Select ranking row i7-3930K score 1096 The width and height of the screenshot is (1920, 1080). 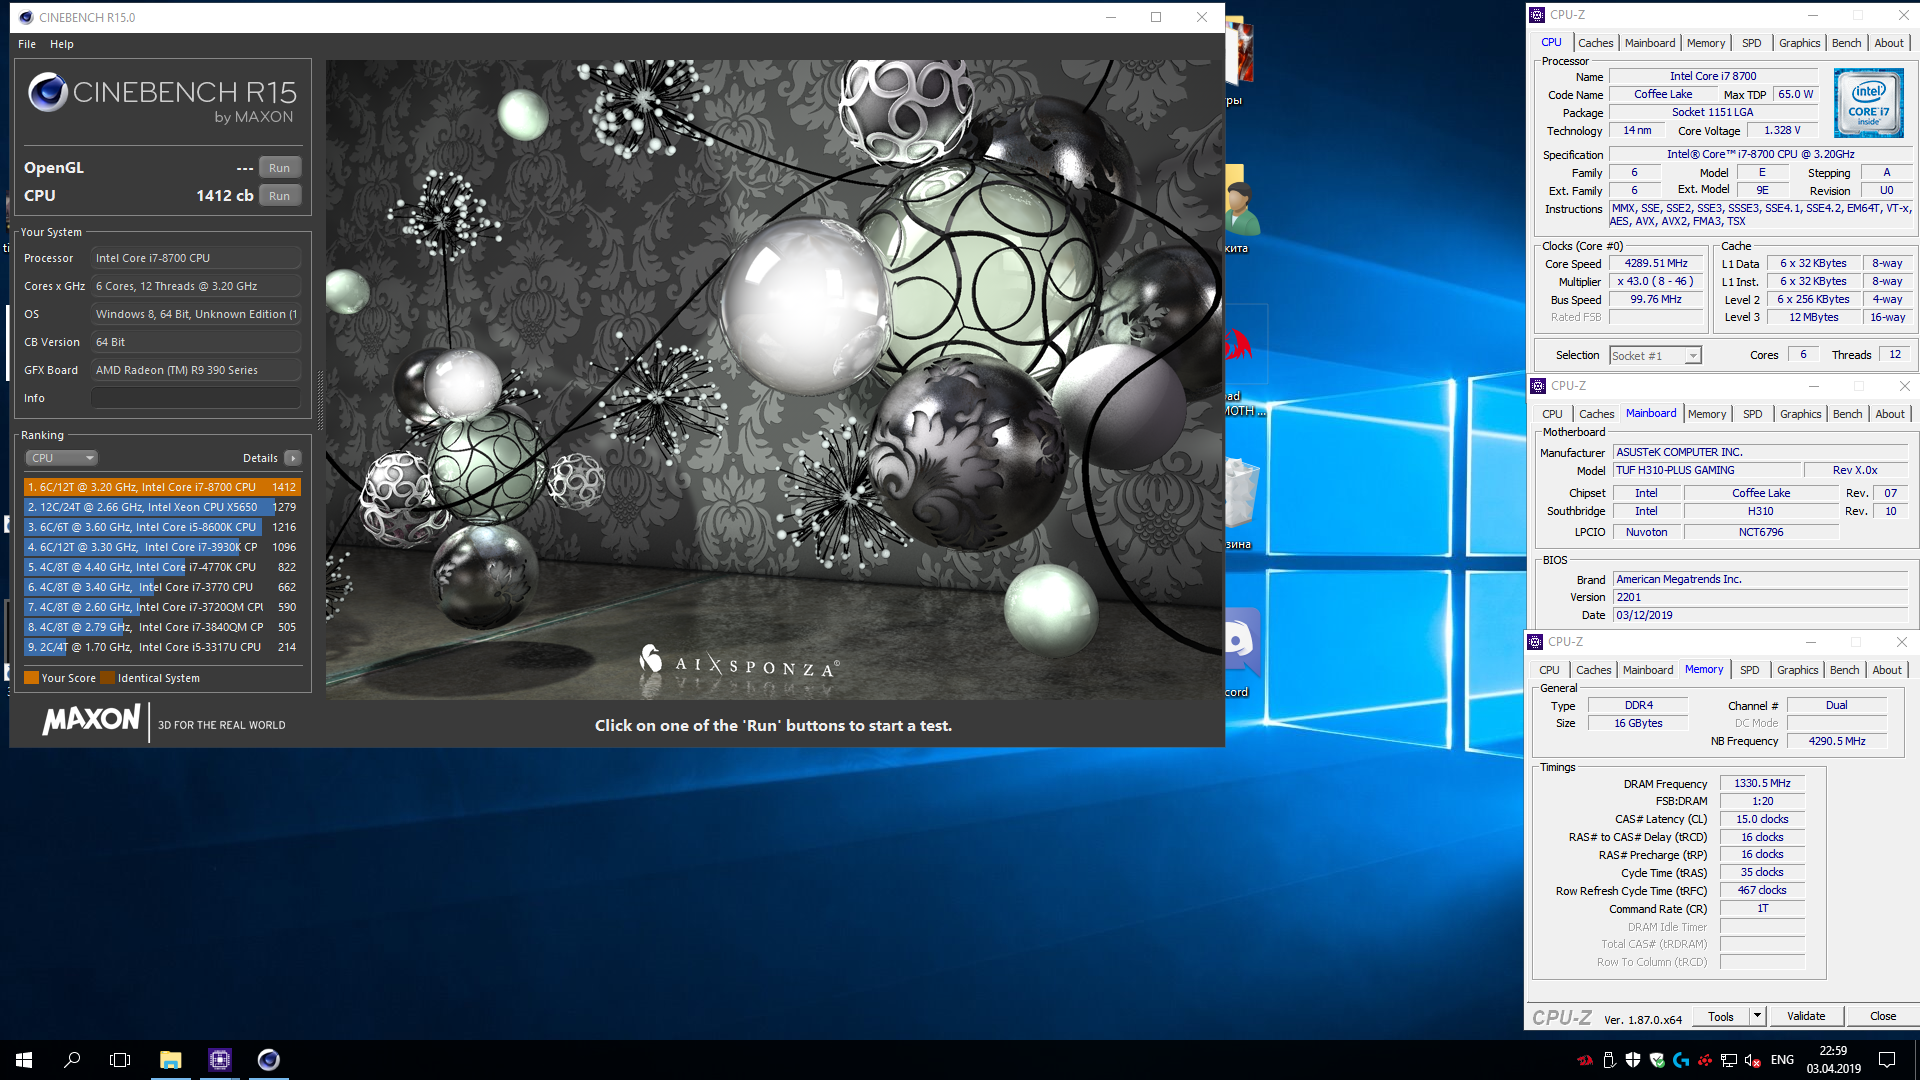(162, 547)
